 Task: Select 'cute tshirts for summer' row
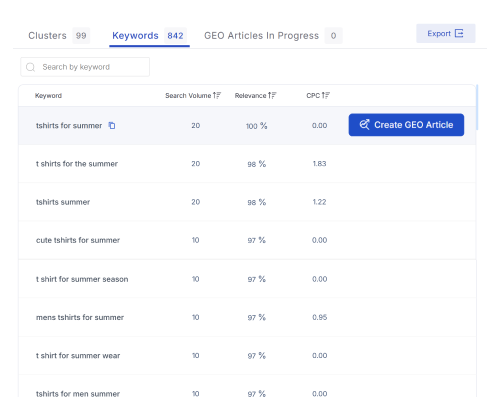point(247,240)
